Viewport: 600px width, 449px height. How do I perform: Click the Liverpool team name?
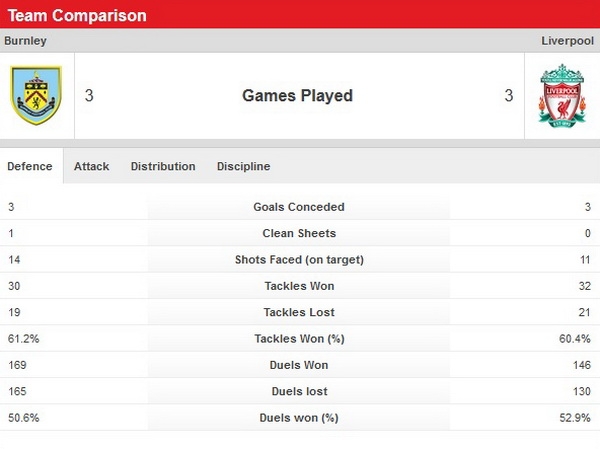click(567, 41)
